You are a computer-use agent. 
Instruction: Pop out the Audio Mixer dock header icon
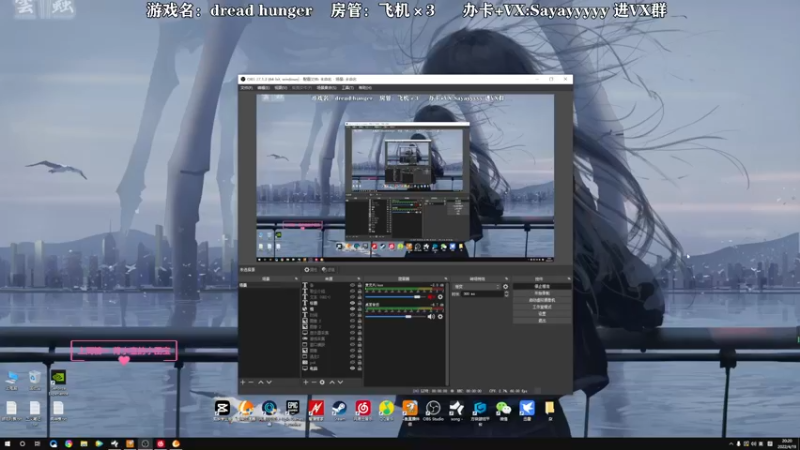click(x=445, y=279)
